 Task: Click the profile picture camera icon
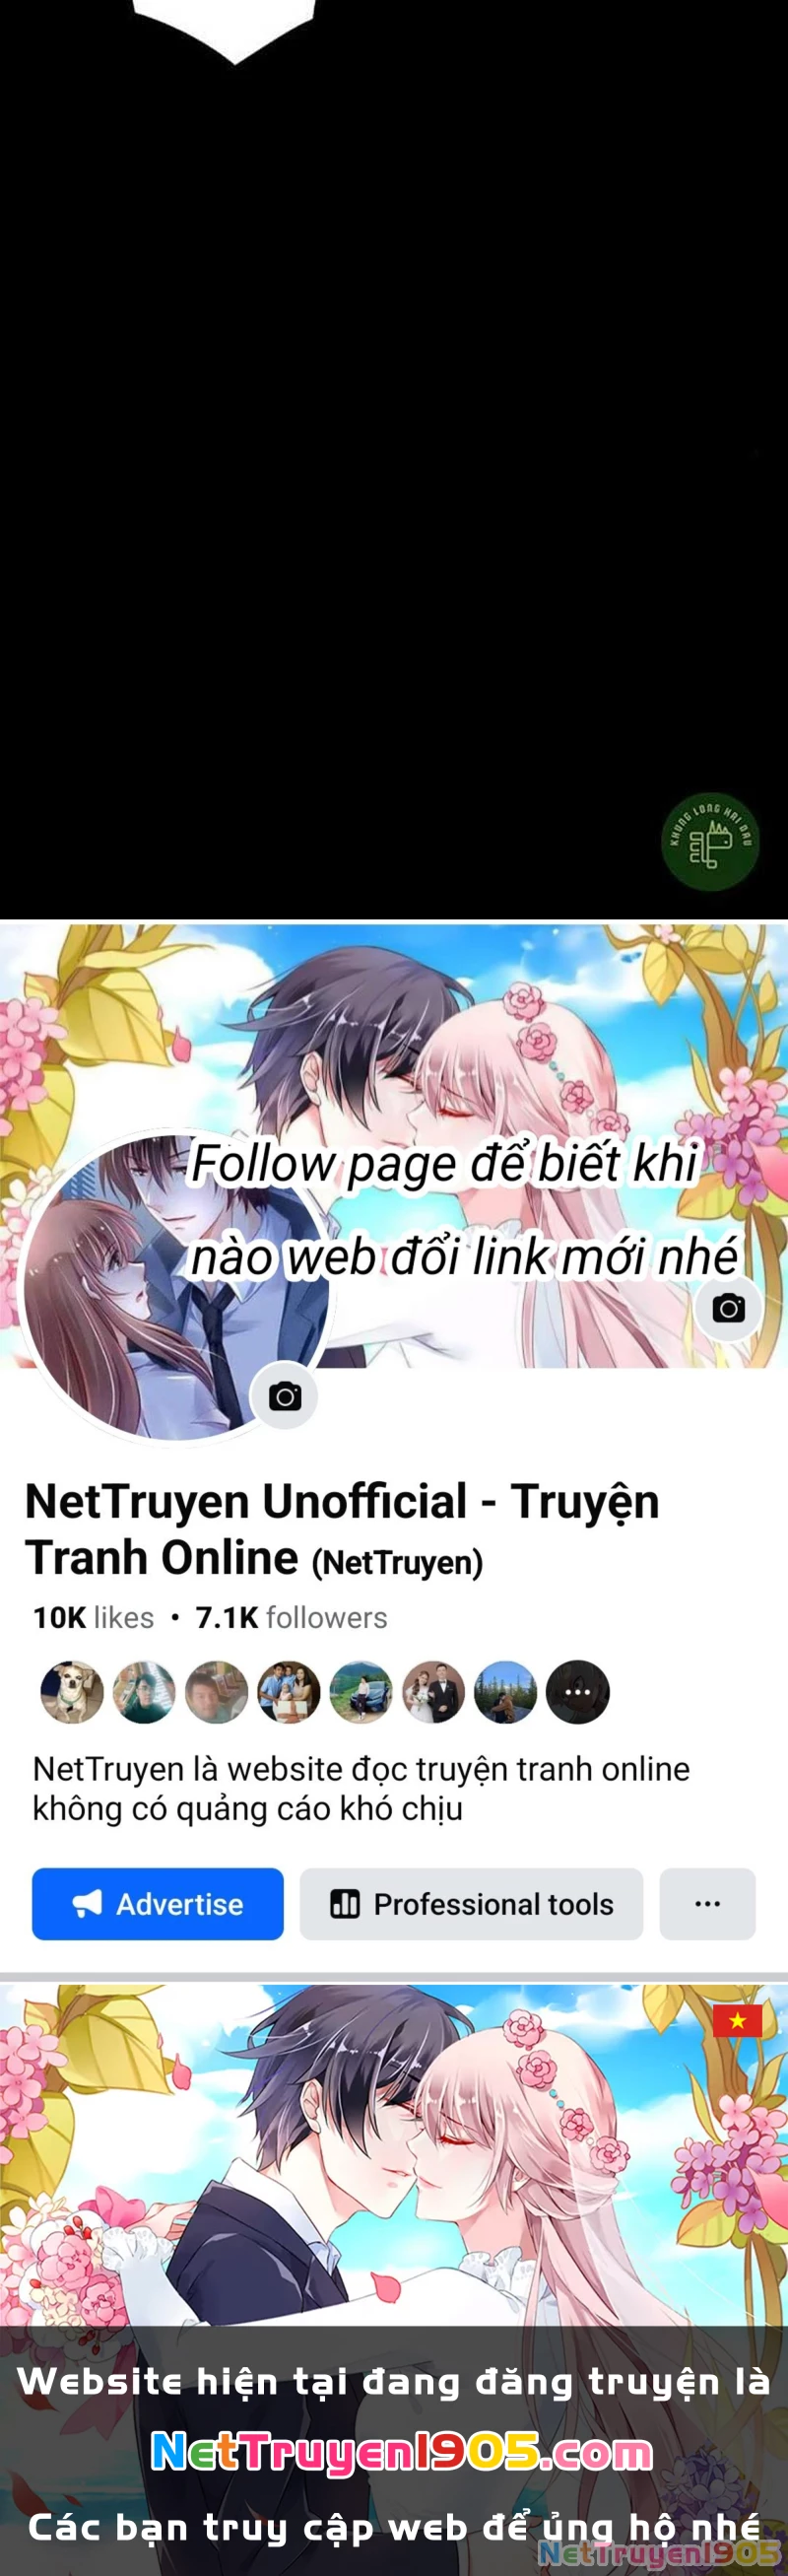tap(285, 1396)
